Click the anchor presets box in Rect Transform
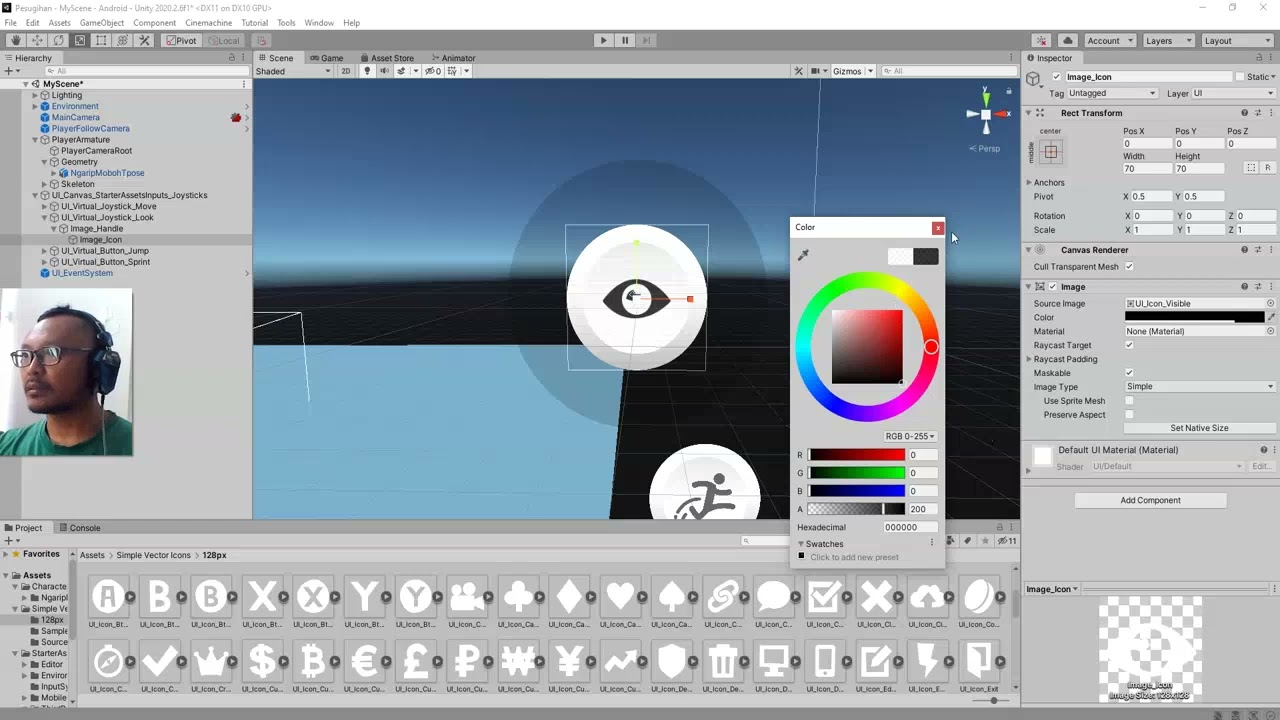Image resolution: width=1280 pixels, height=720 pixels. [1050, 152]
